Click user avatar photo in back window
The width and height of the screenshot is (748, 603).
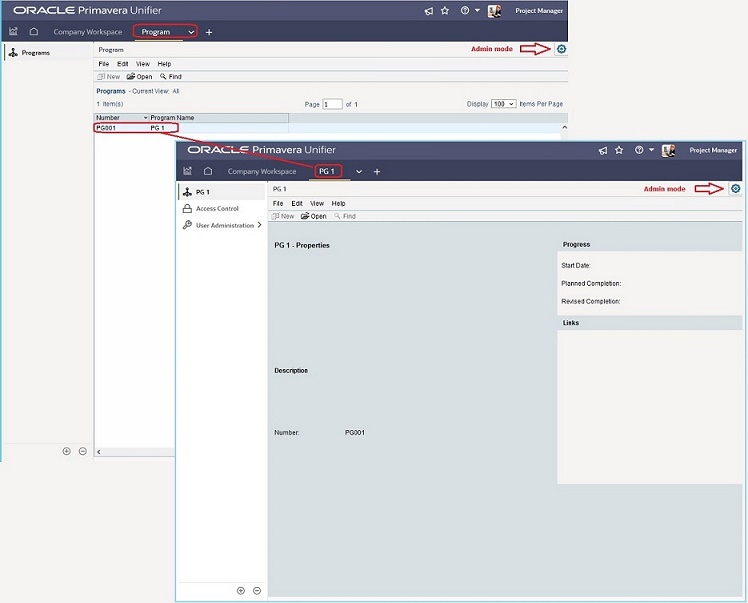(x=494, y=11)
